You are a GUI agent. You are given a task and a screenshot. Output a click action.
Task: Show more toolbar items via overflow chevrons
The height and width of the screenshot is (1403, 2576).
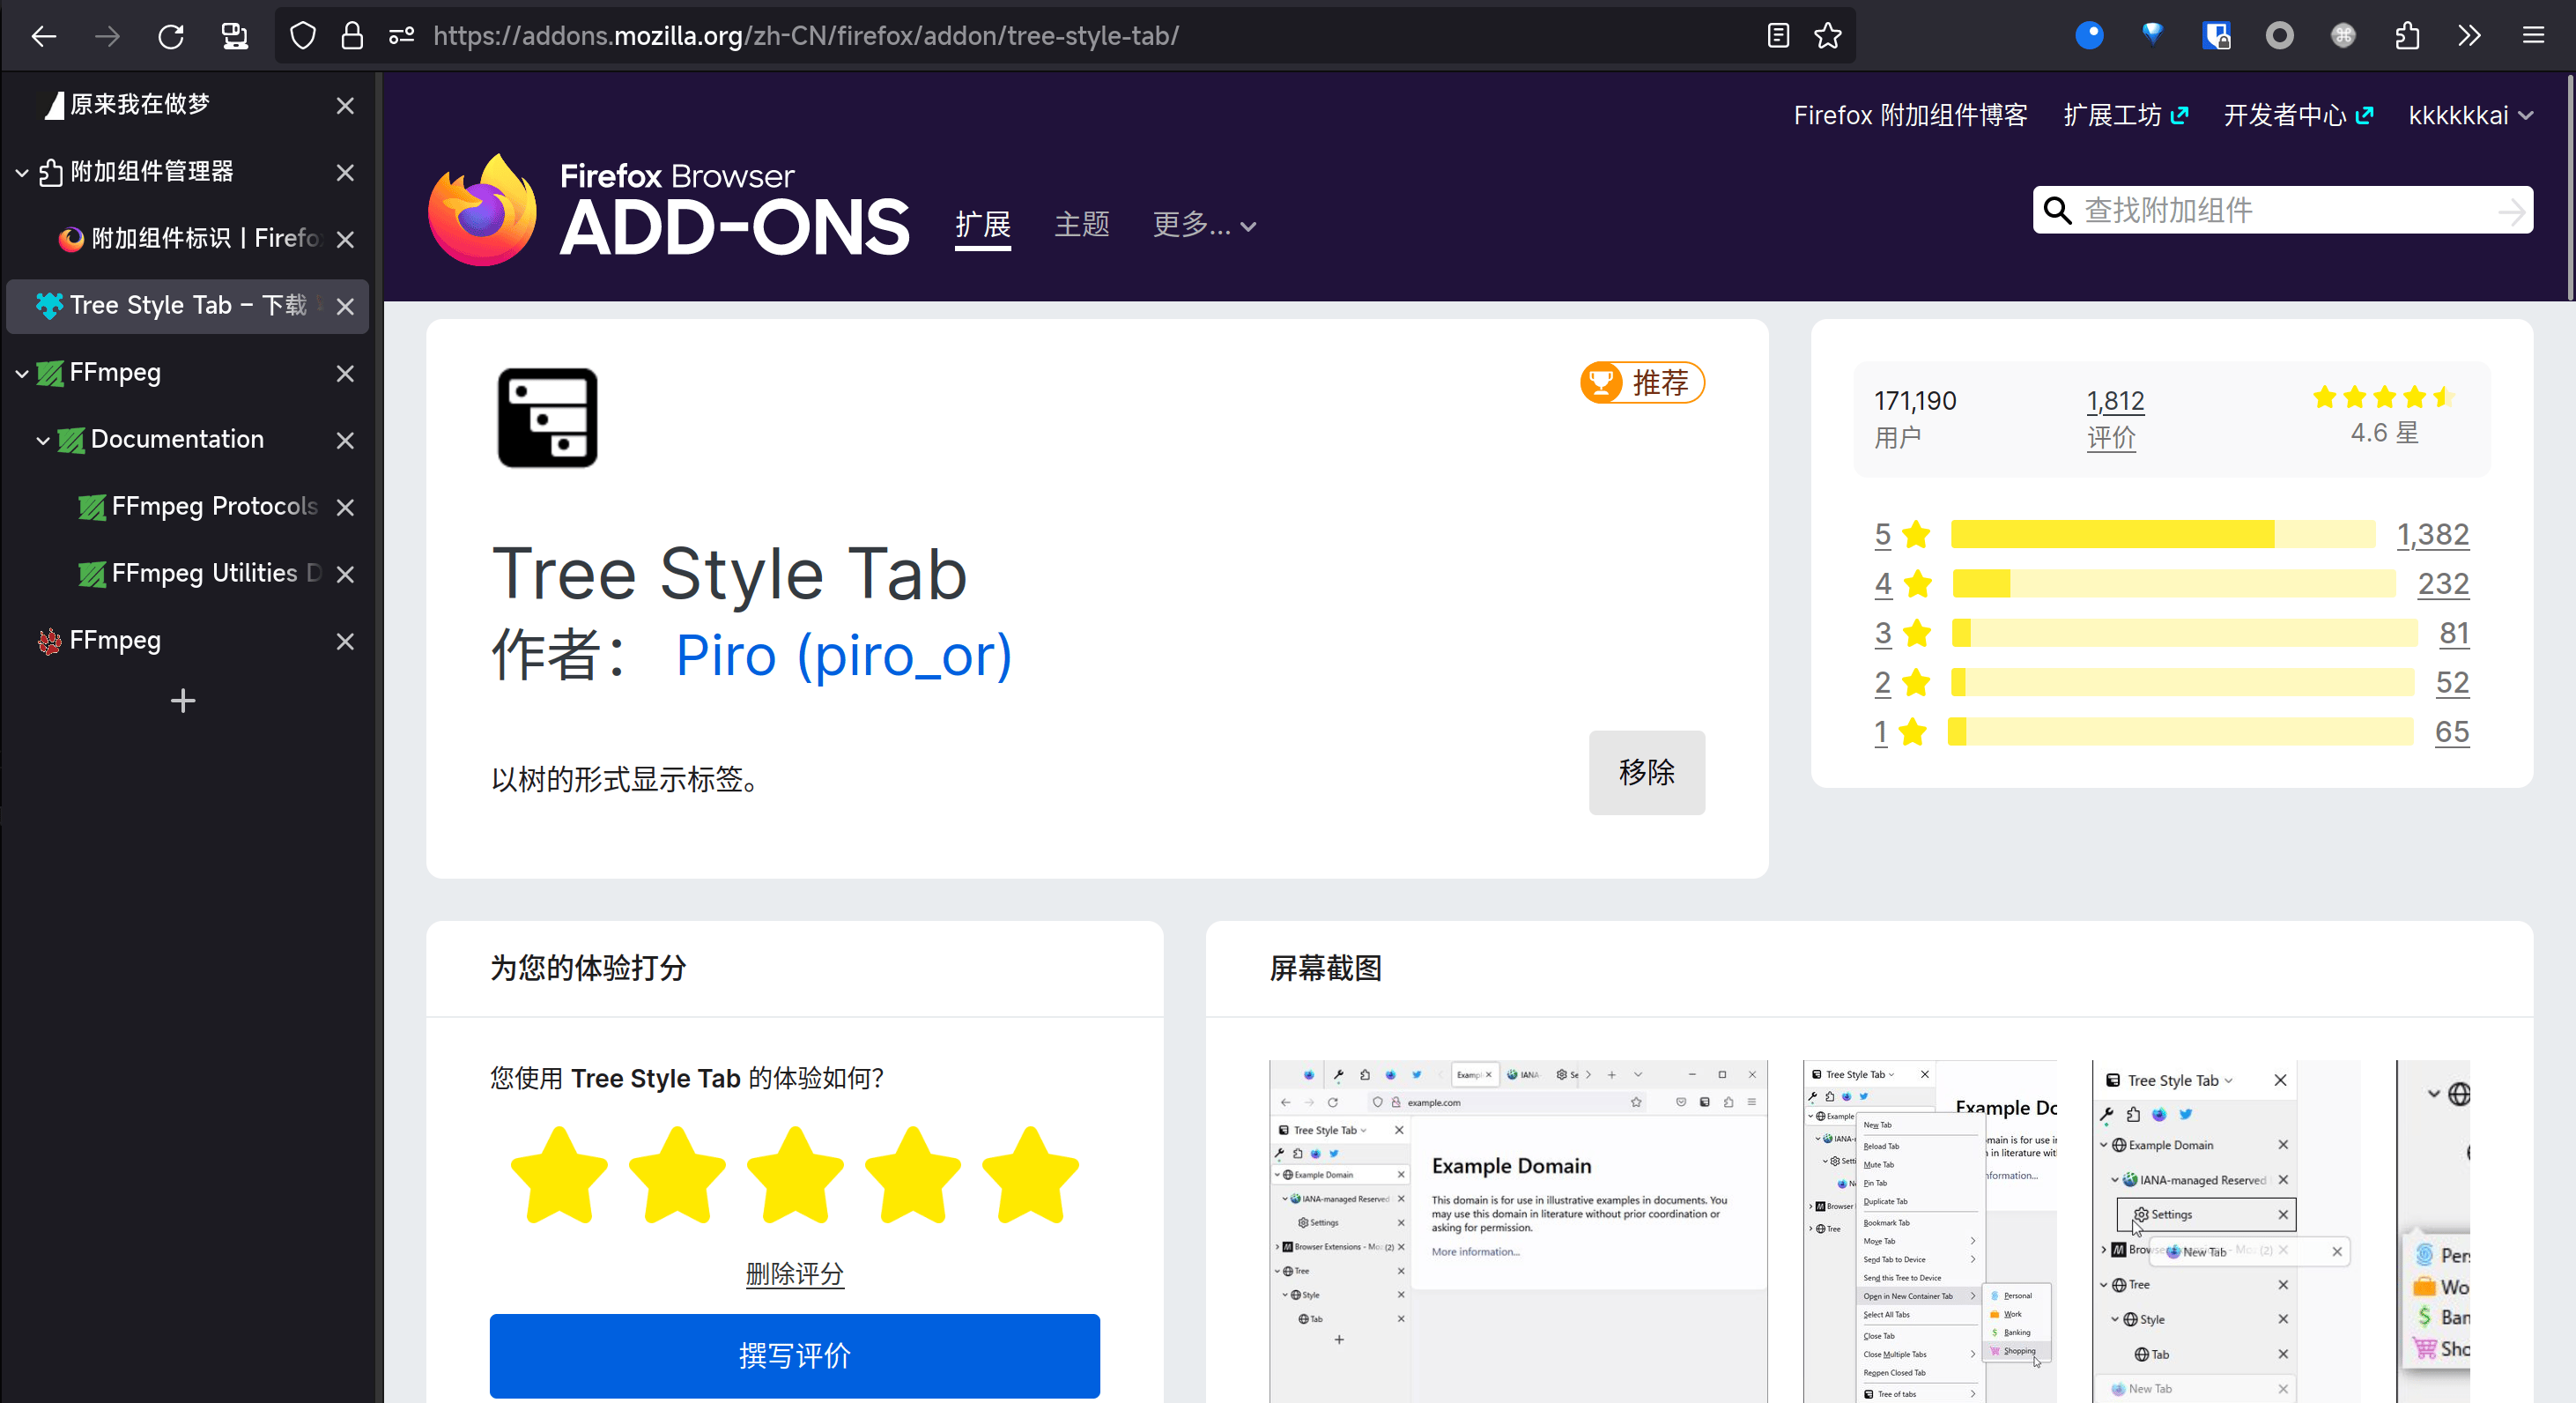[x=2469, y=36]
